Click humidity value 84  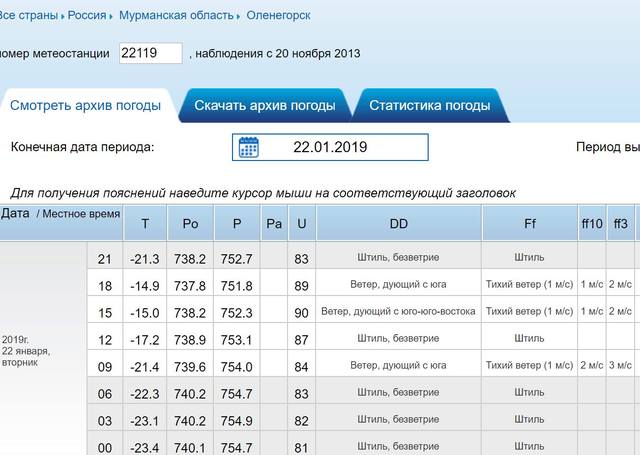tap(301, 366)
